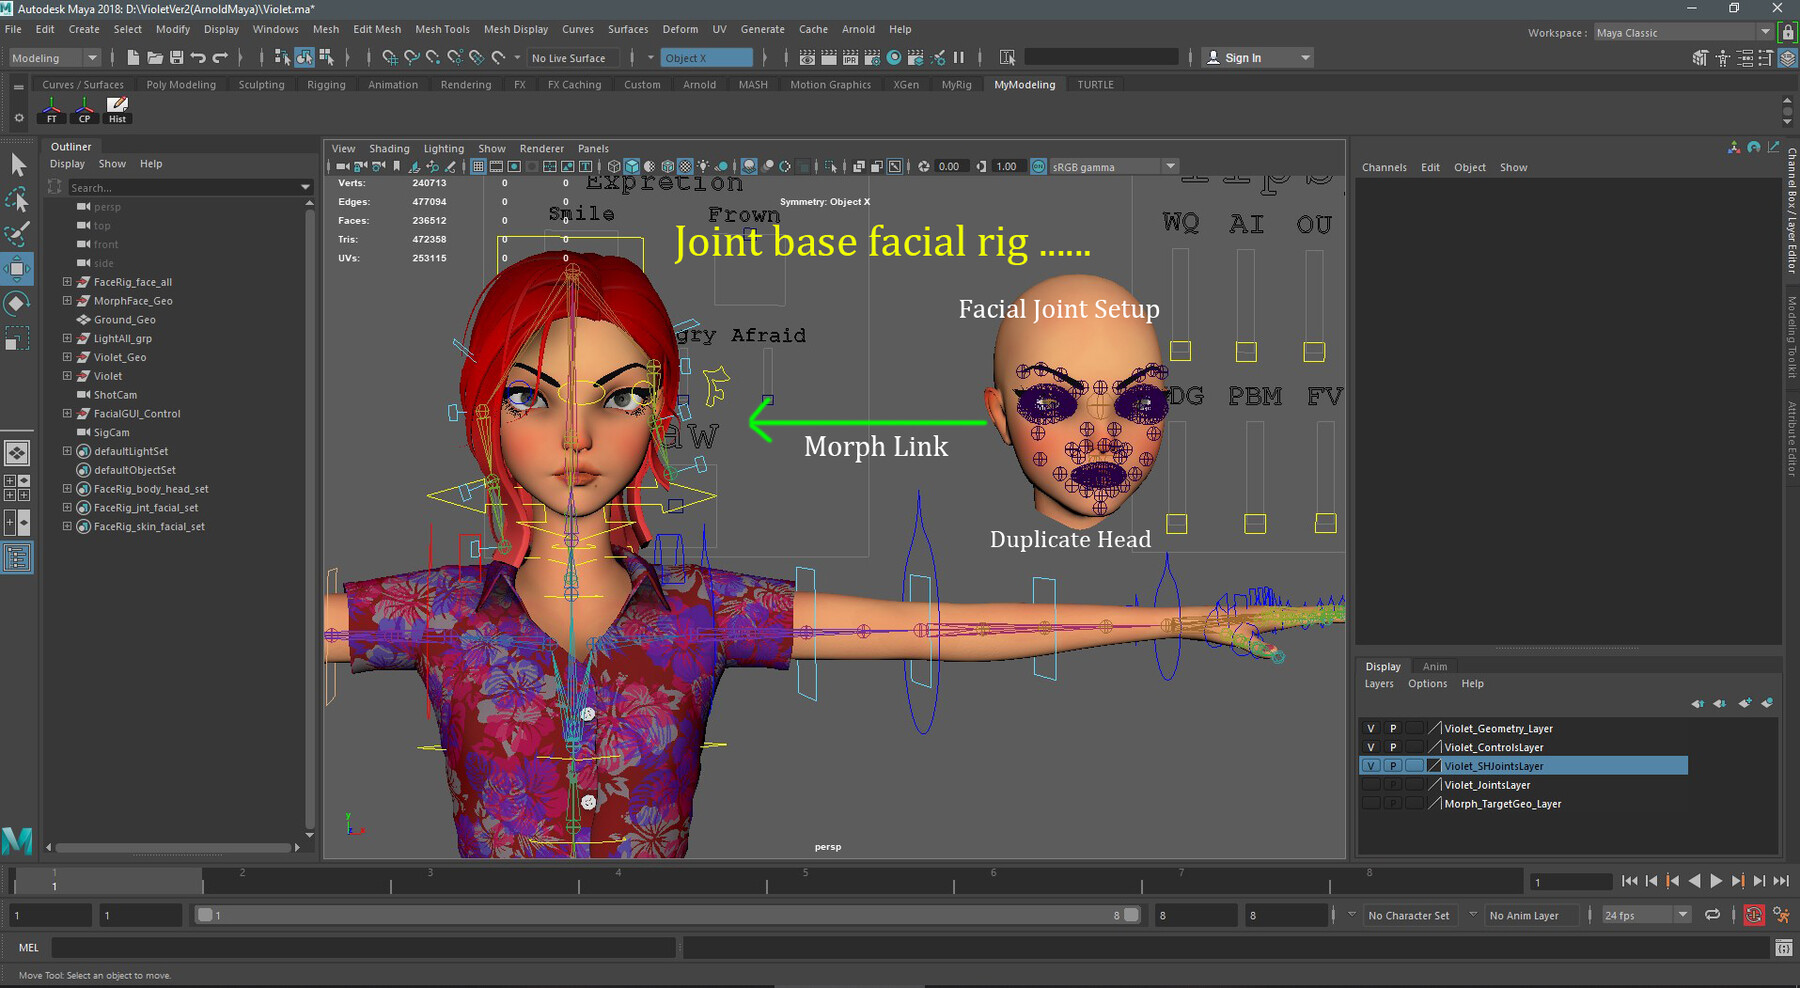Open the sRGB gamma dropdown
The height and width of the screenshot is (988, 1800).
coord(1170,167)
